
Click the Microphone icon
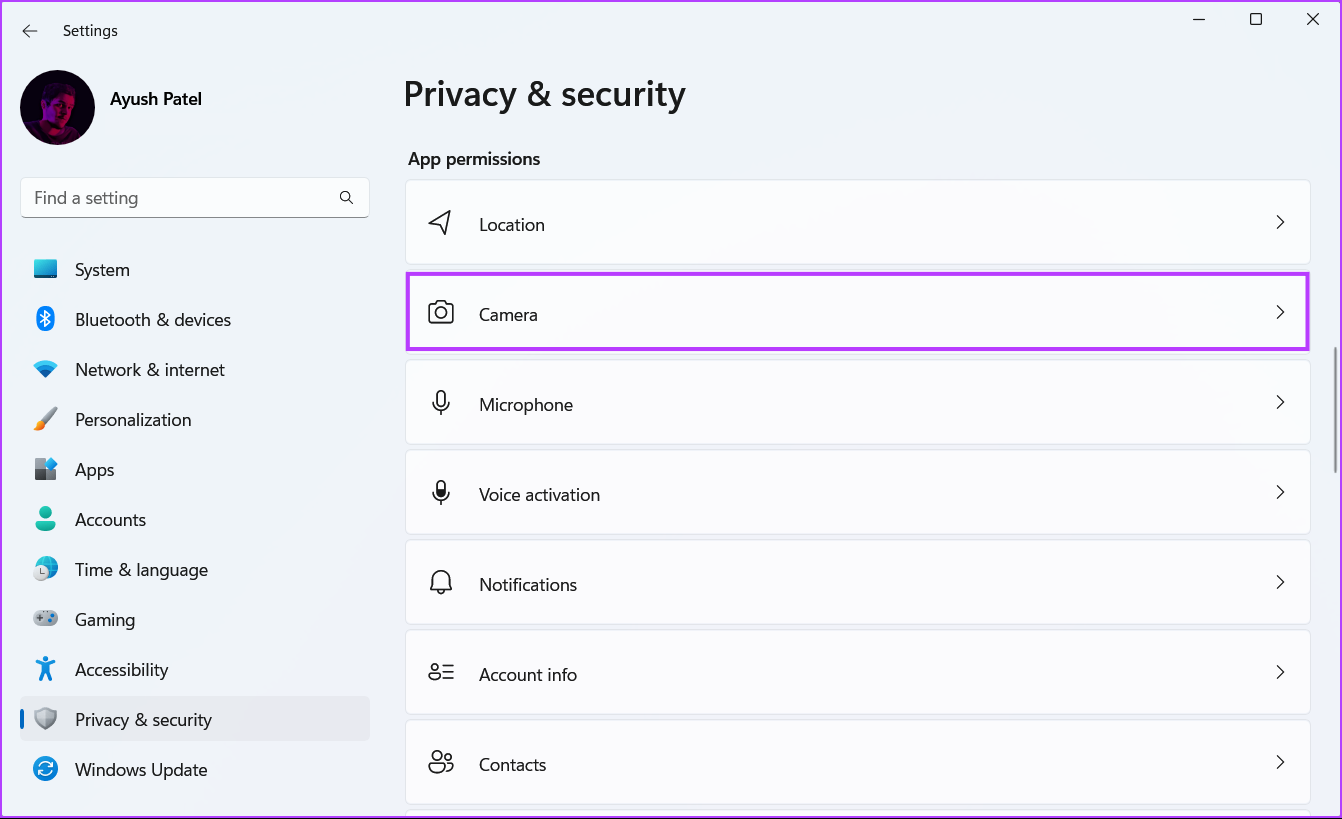tap(441, 402)
